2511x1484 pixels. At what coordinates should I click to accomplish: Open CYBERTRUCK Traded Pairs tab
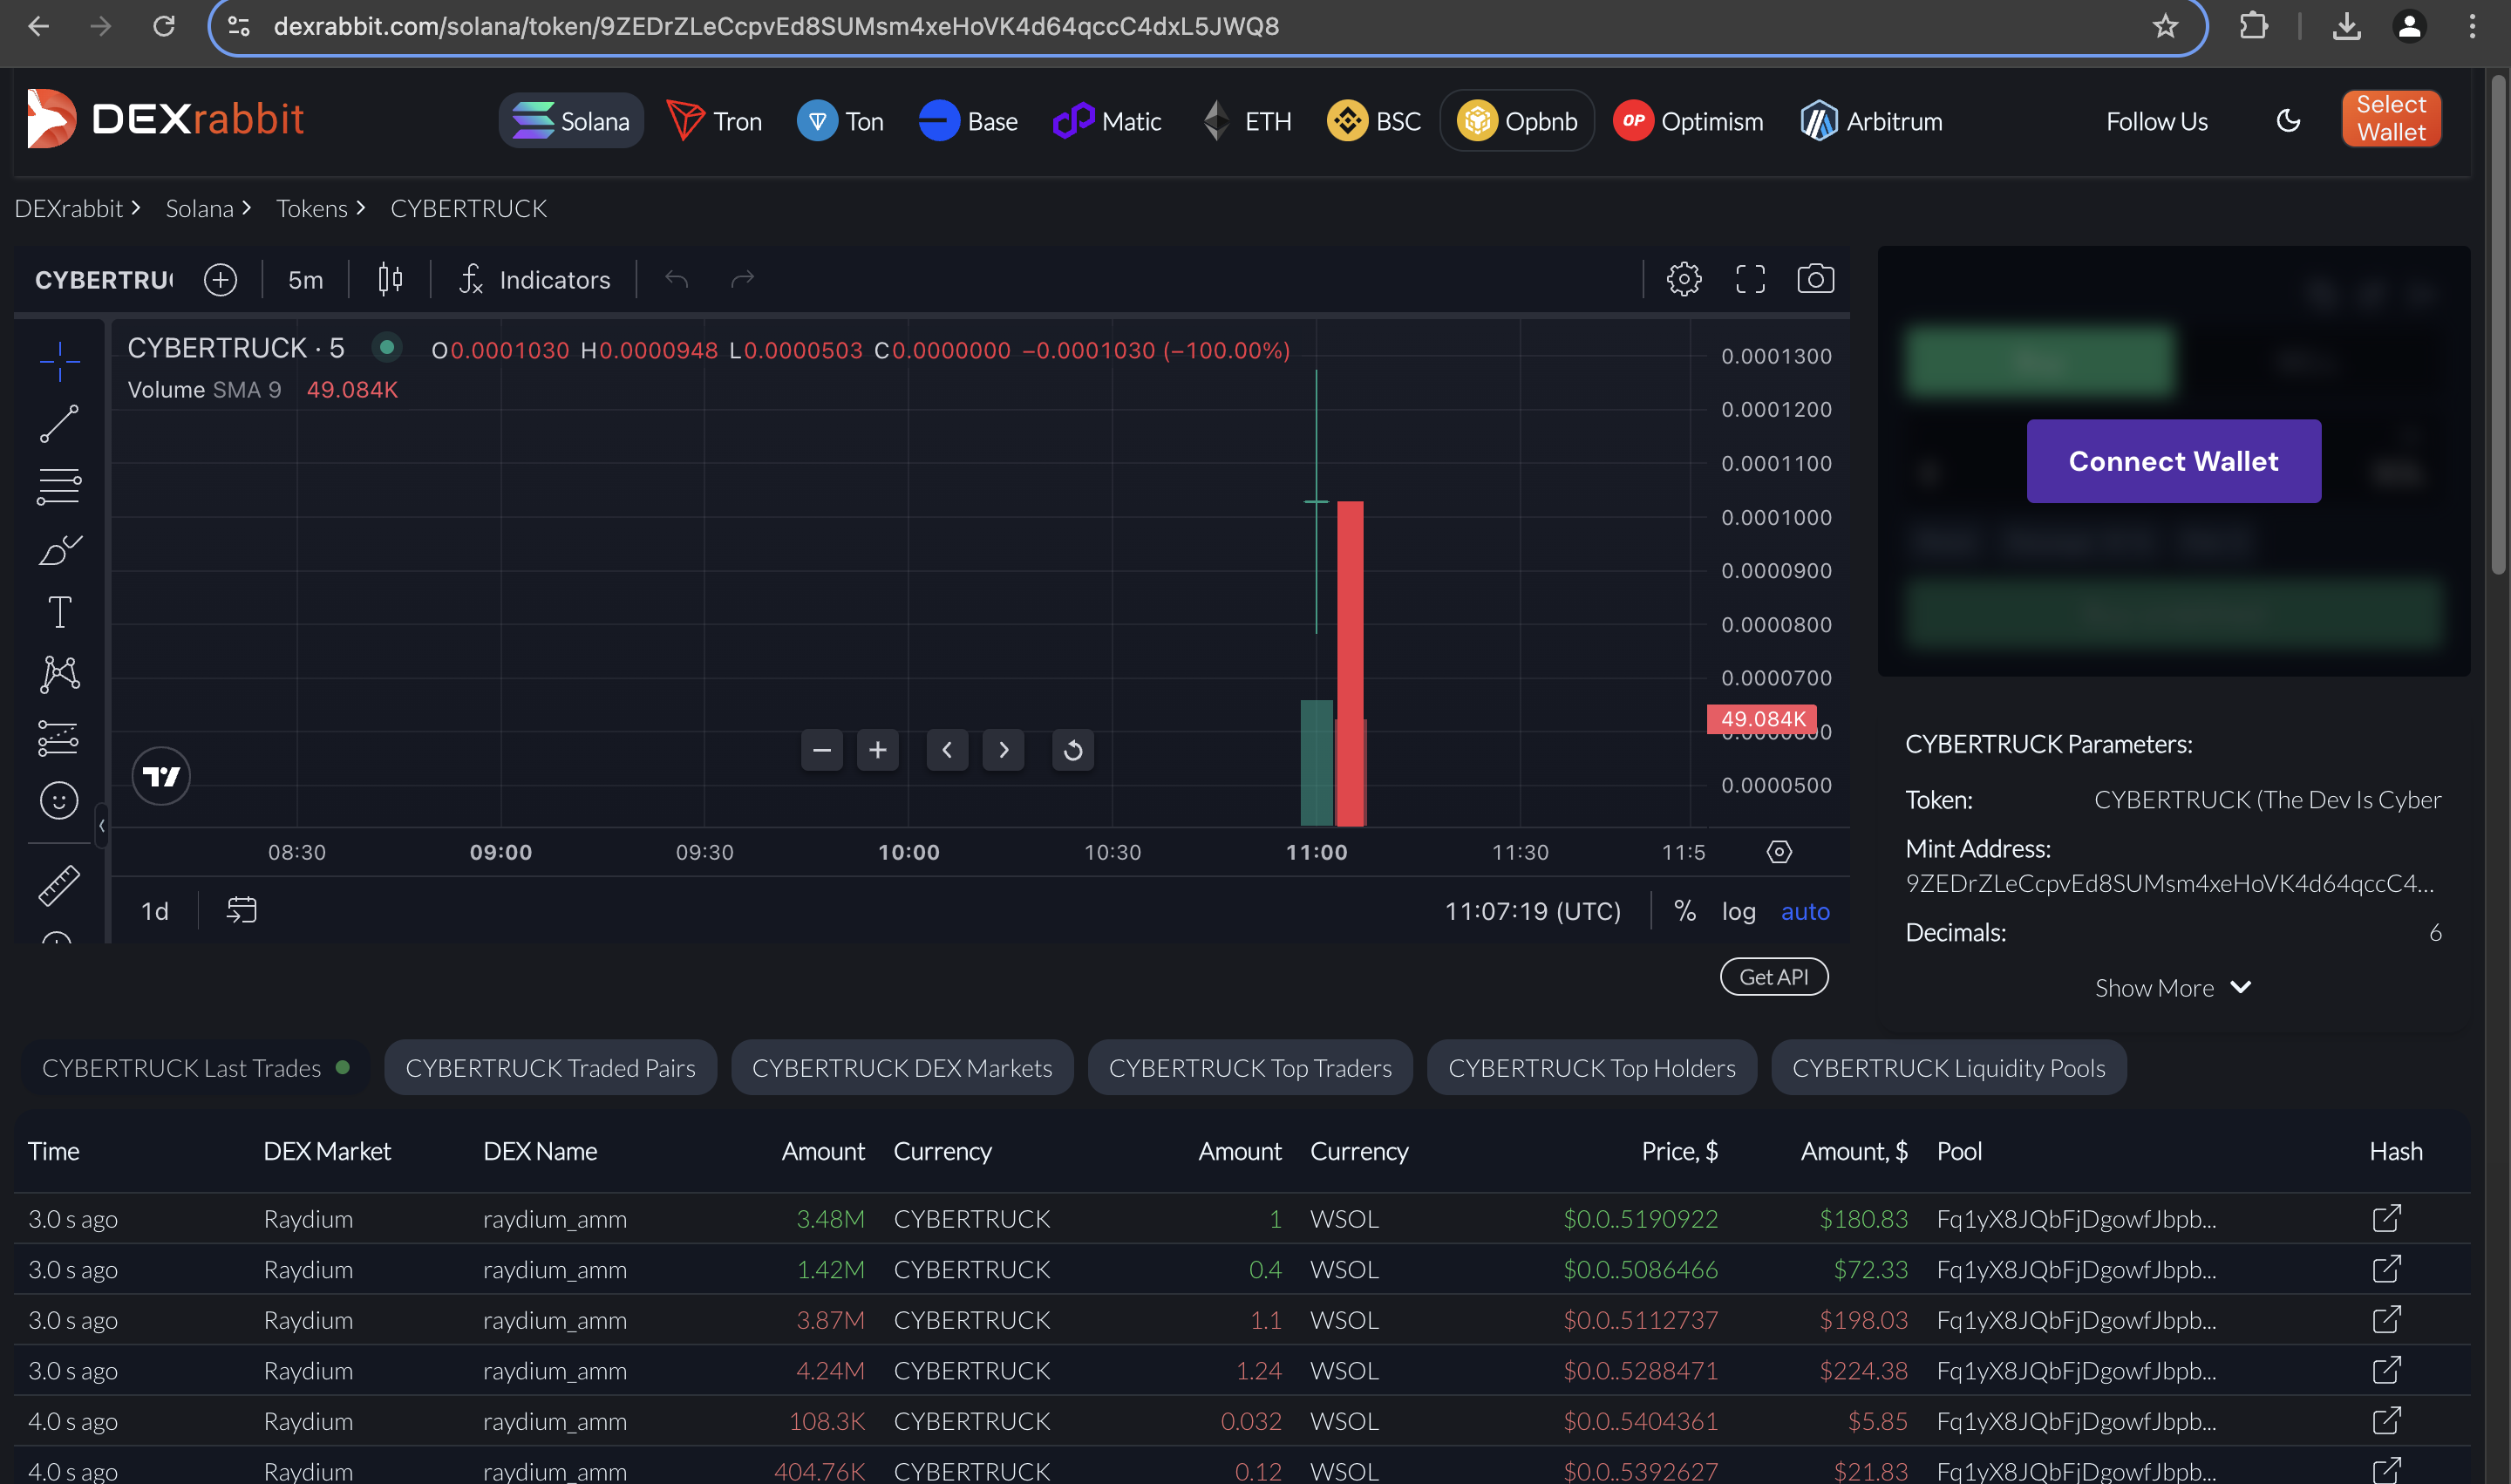click(550, 1068)
